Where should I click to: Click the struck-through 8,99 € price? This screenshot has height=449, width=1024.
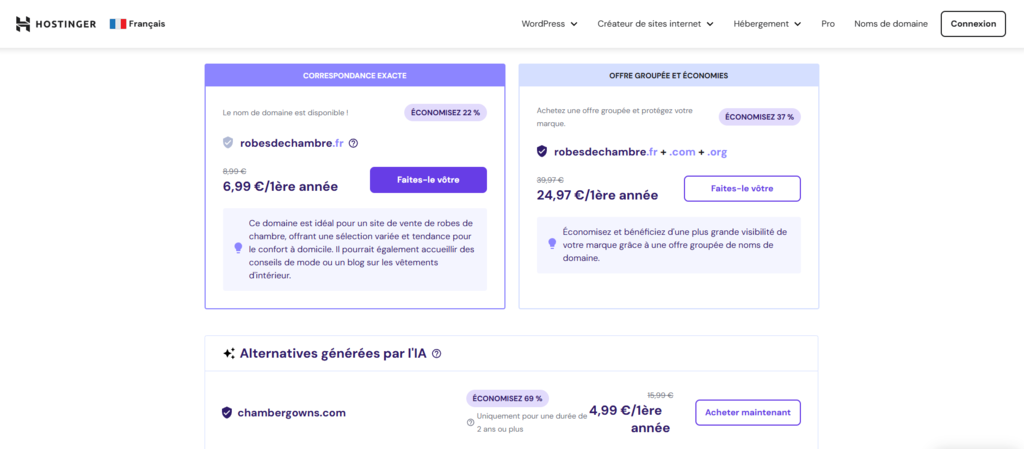click(x=236, y=171)
